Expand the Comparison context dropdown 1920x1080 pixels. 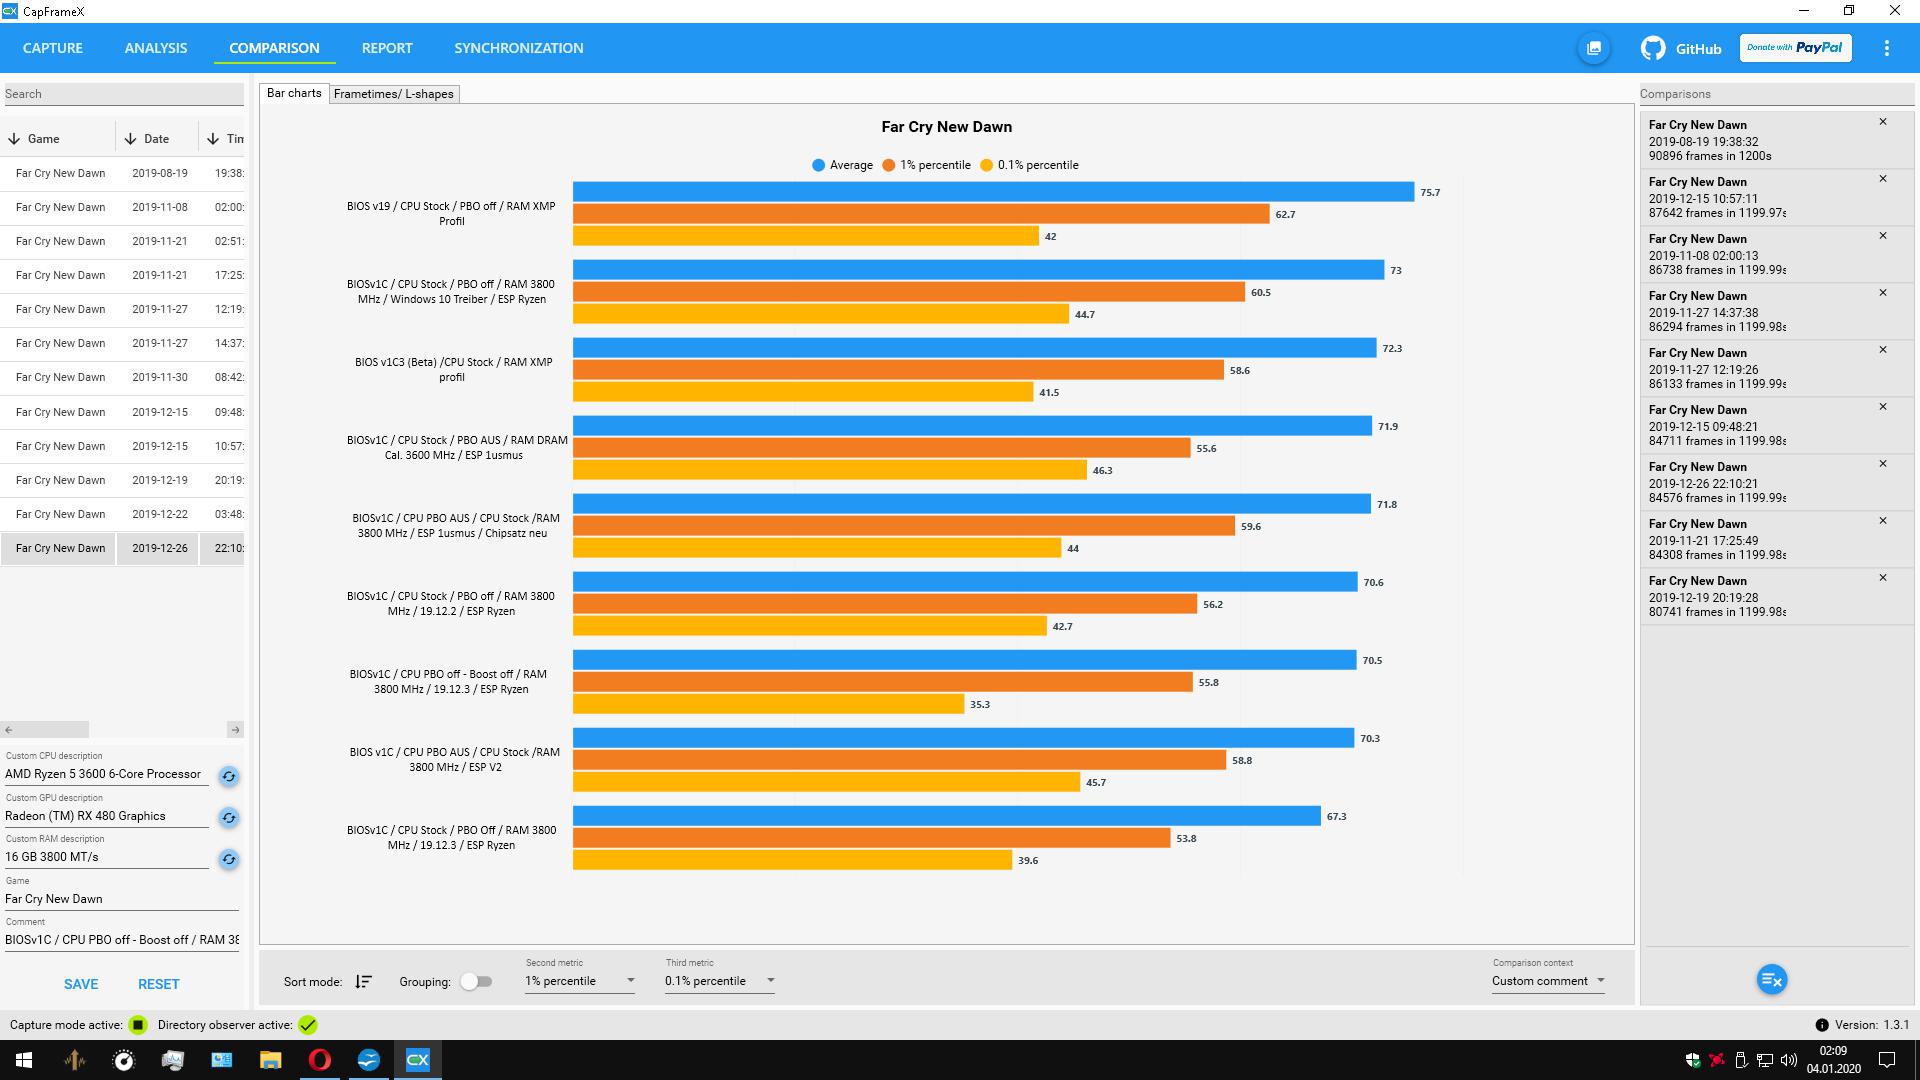1548,981
